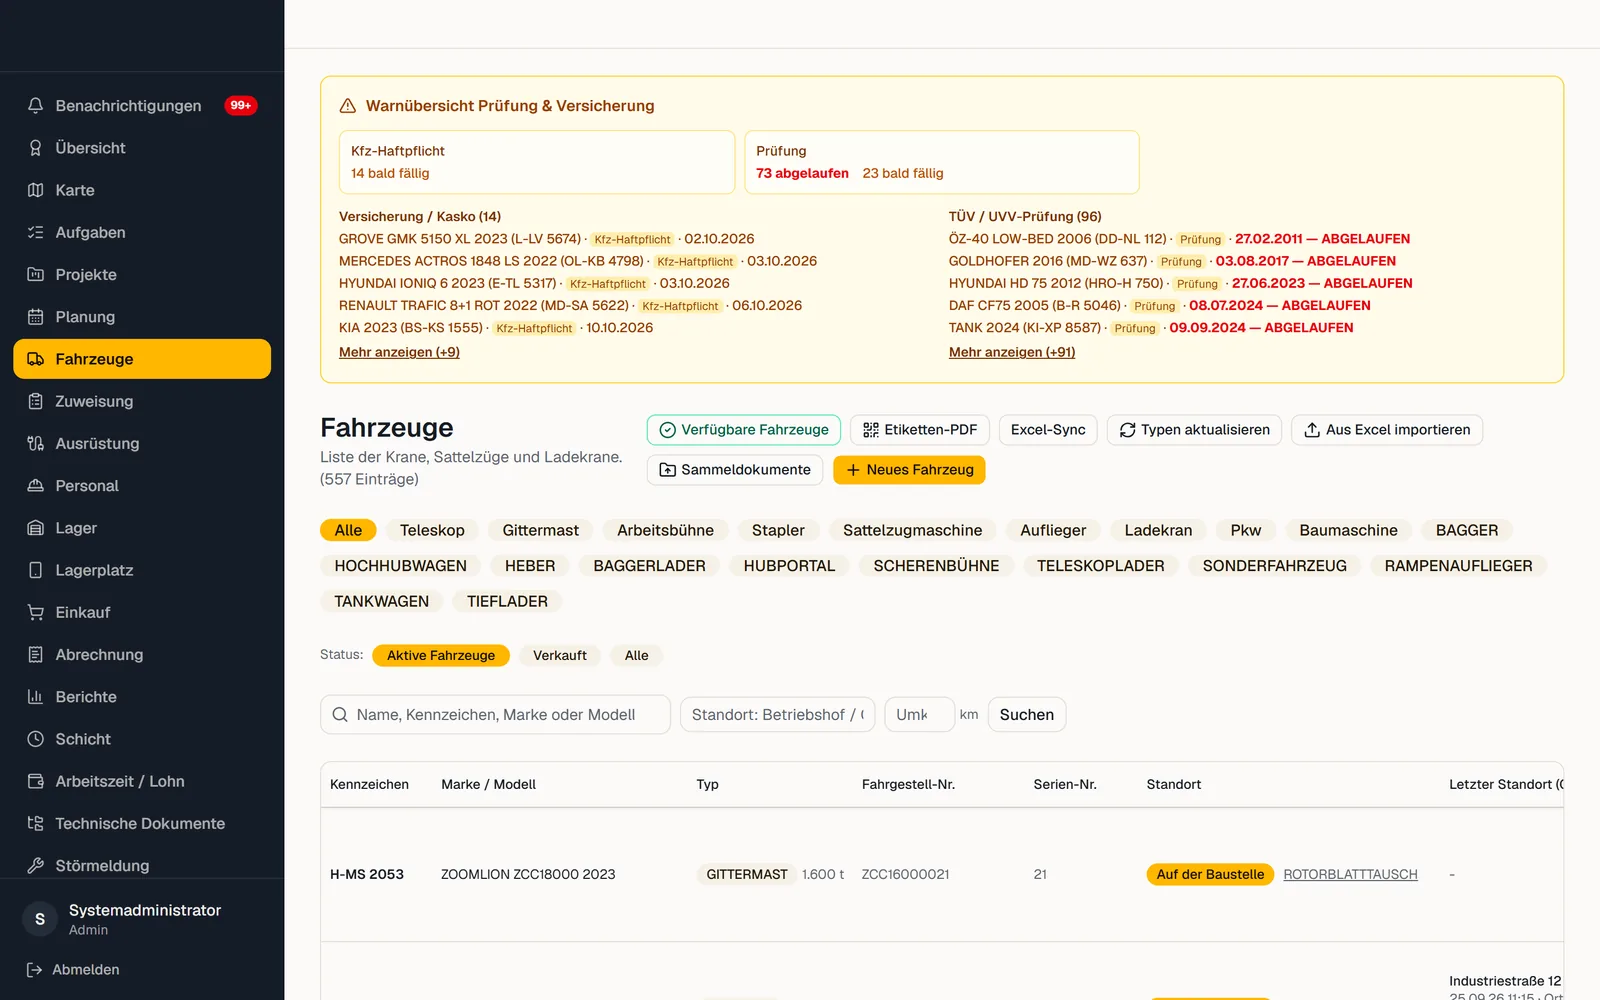This screenshot has width=1600, height=1000.
Task: Open the Excel-Sync button
Action: 1048,430
